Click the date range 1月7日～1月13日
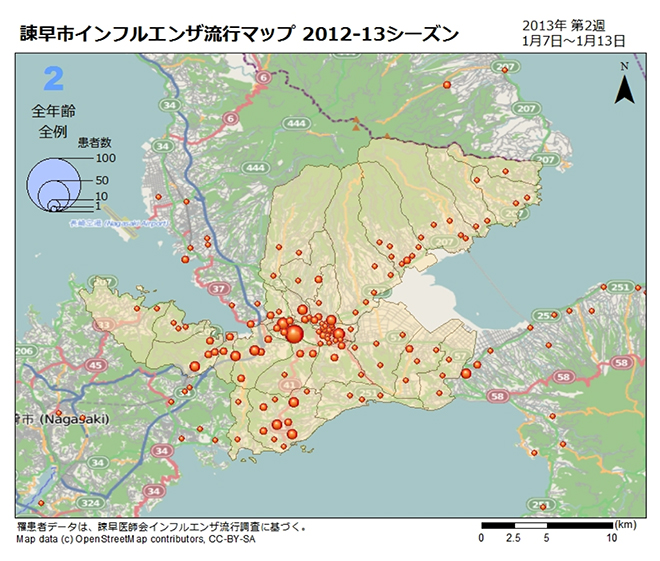 (574, 41)
